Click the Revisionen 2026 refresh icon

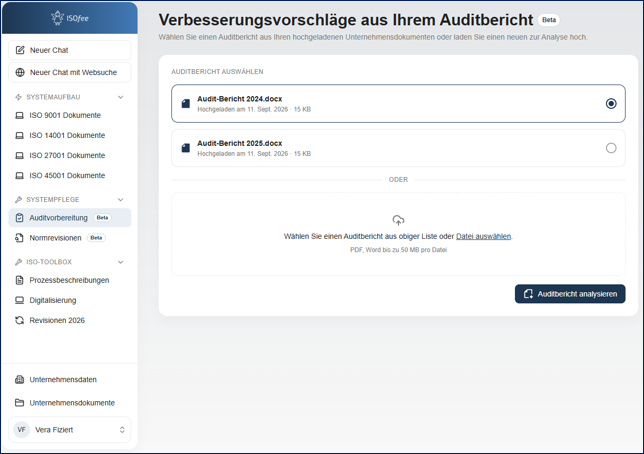(19, 320)
